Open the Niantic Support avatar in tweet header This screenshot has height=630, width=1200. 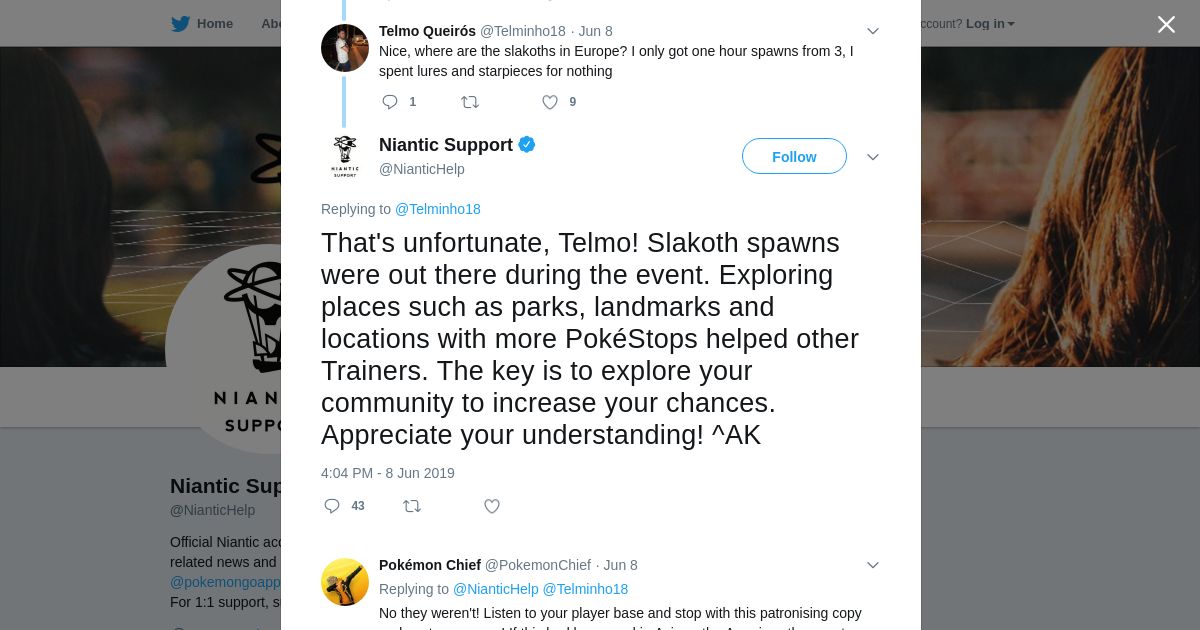345,156
